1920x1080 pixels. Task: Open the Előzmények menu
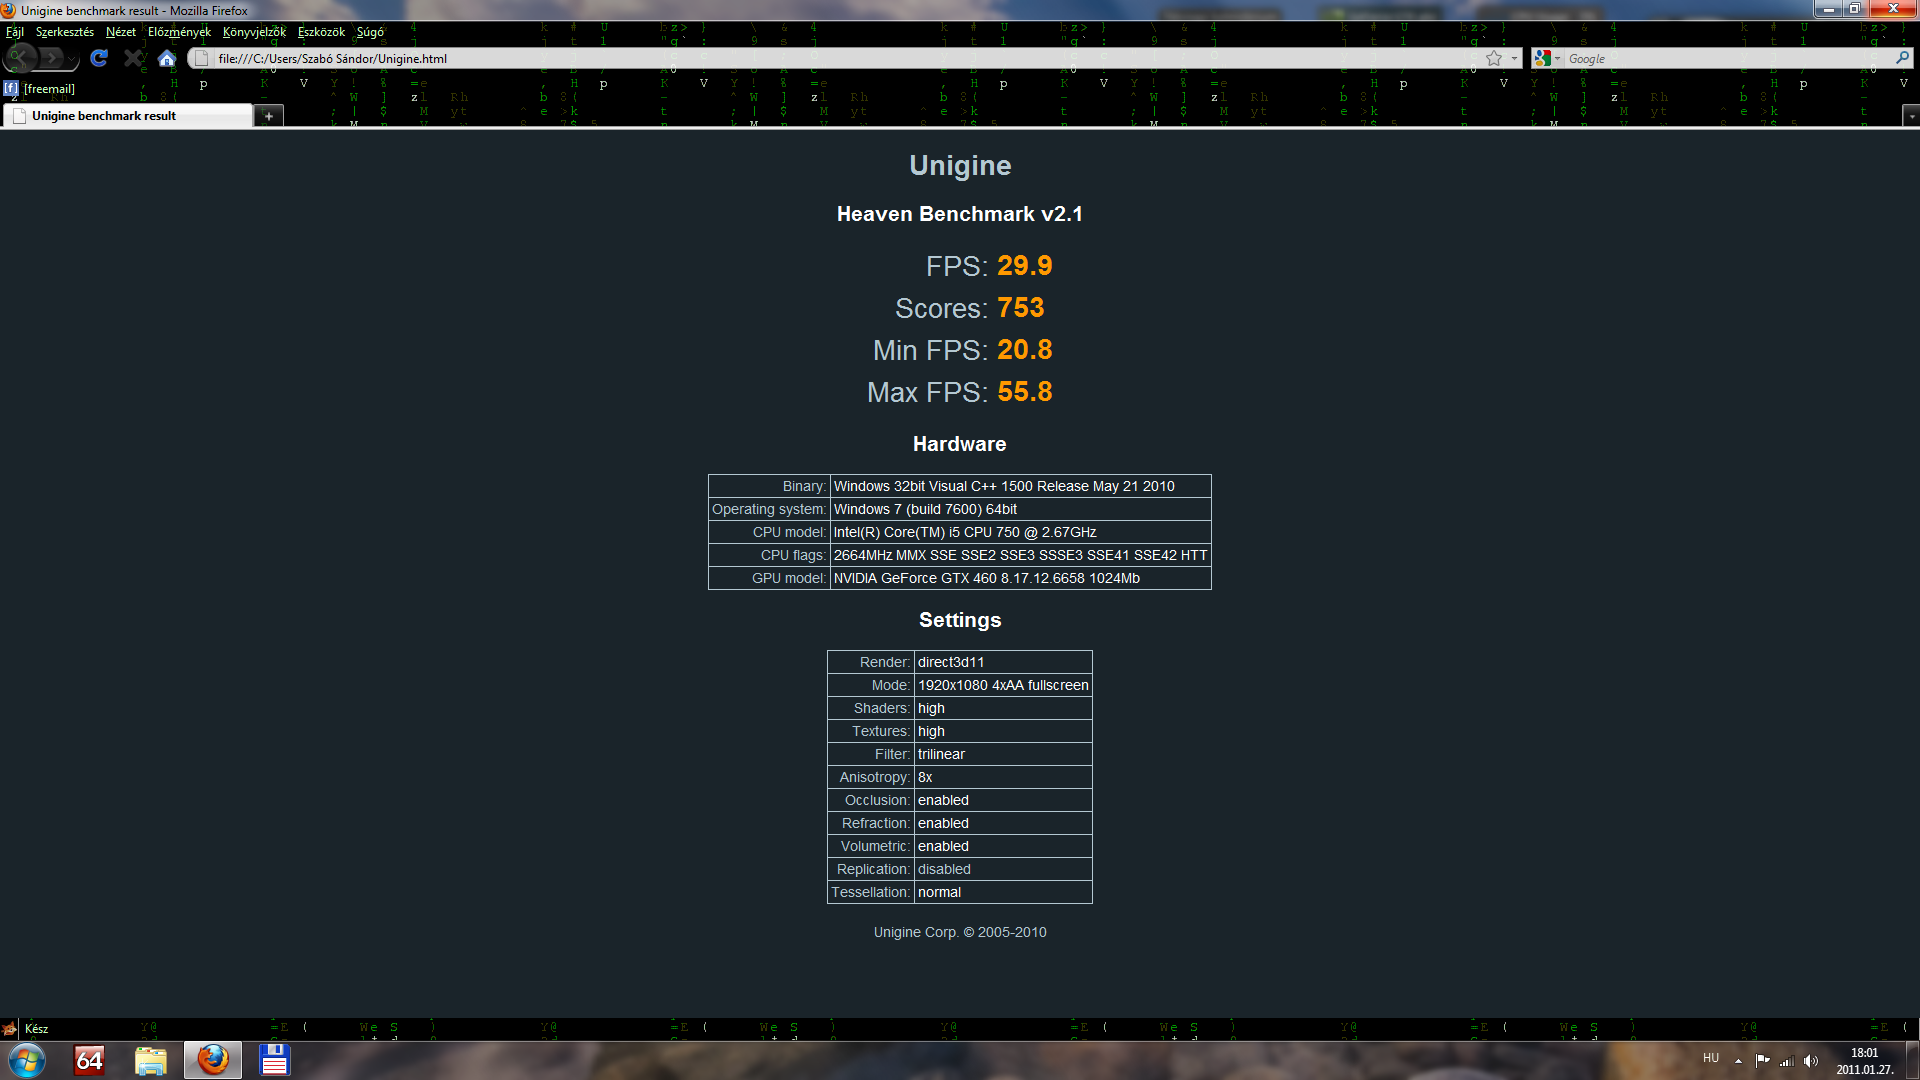pos(179,32)
